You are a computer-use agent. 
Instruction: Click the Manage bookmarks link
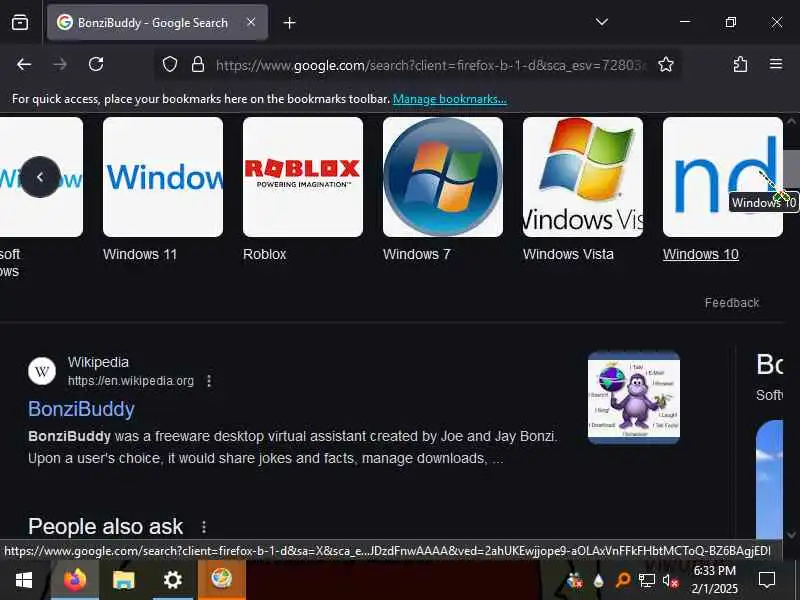point(449,99)
